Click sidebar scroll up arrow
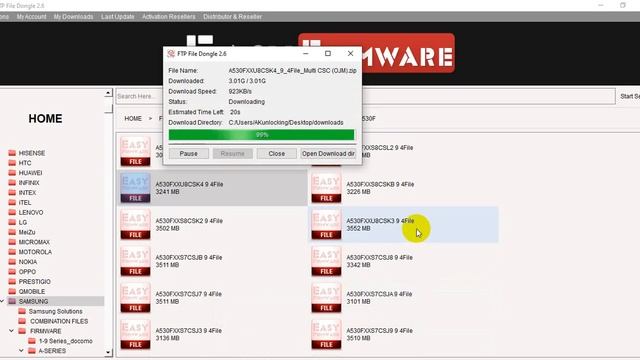The width and height of the screenshot is (640, 360). (x=108, y=93)
